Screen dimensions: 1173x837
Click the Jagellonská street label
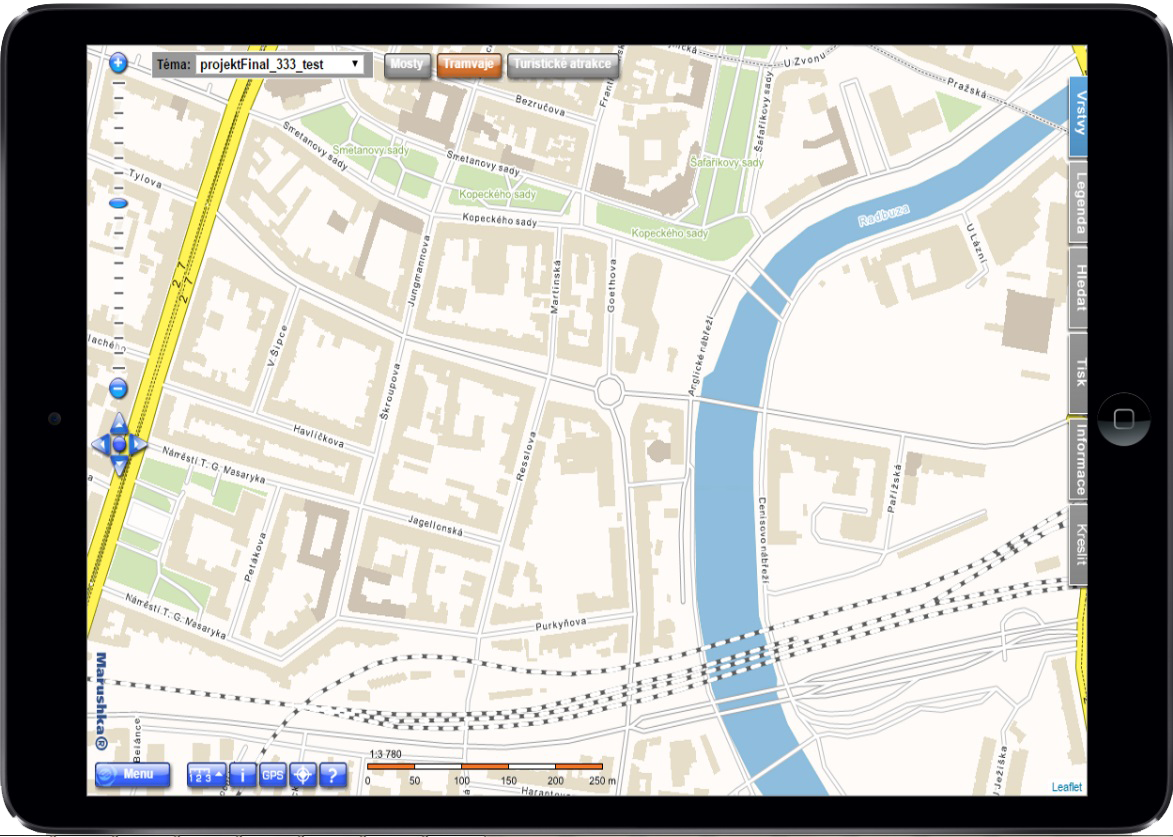[435, 525]
